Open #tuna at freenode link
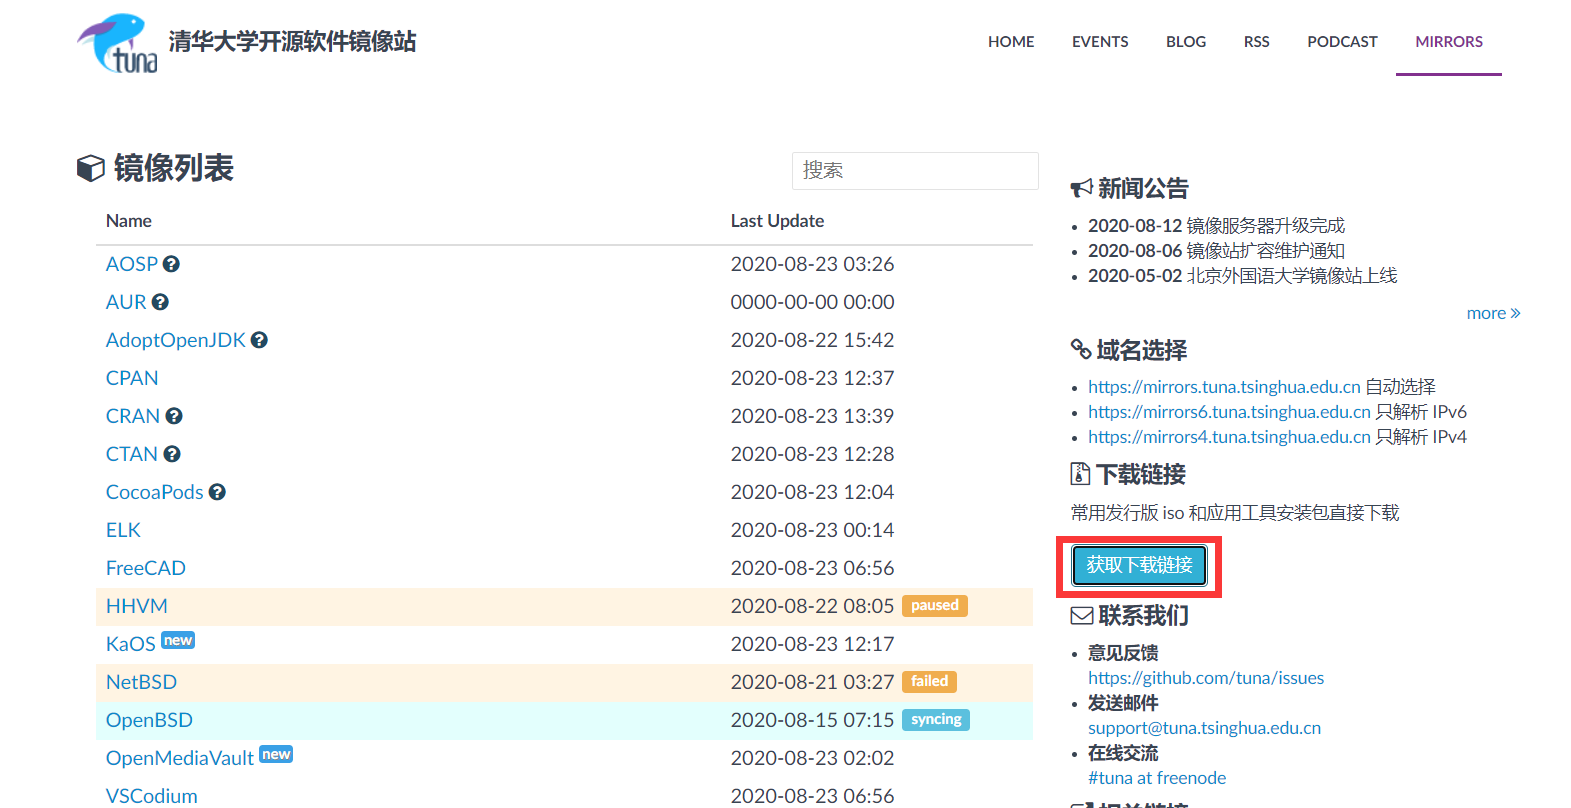 pyautogui.click(x=1157, y=778)
